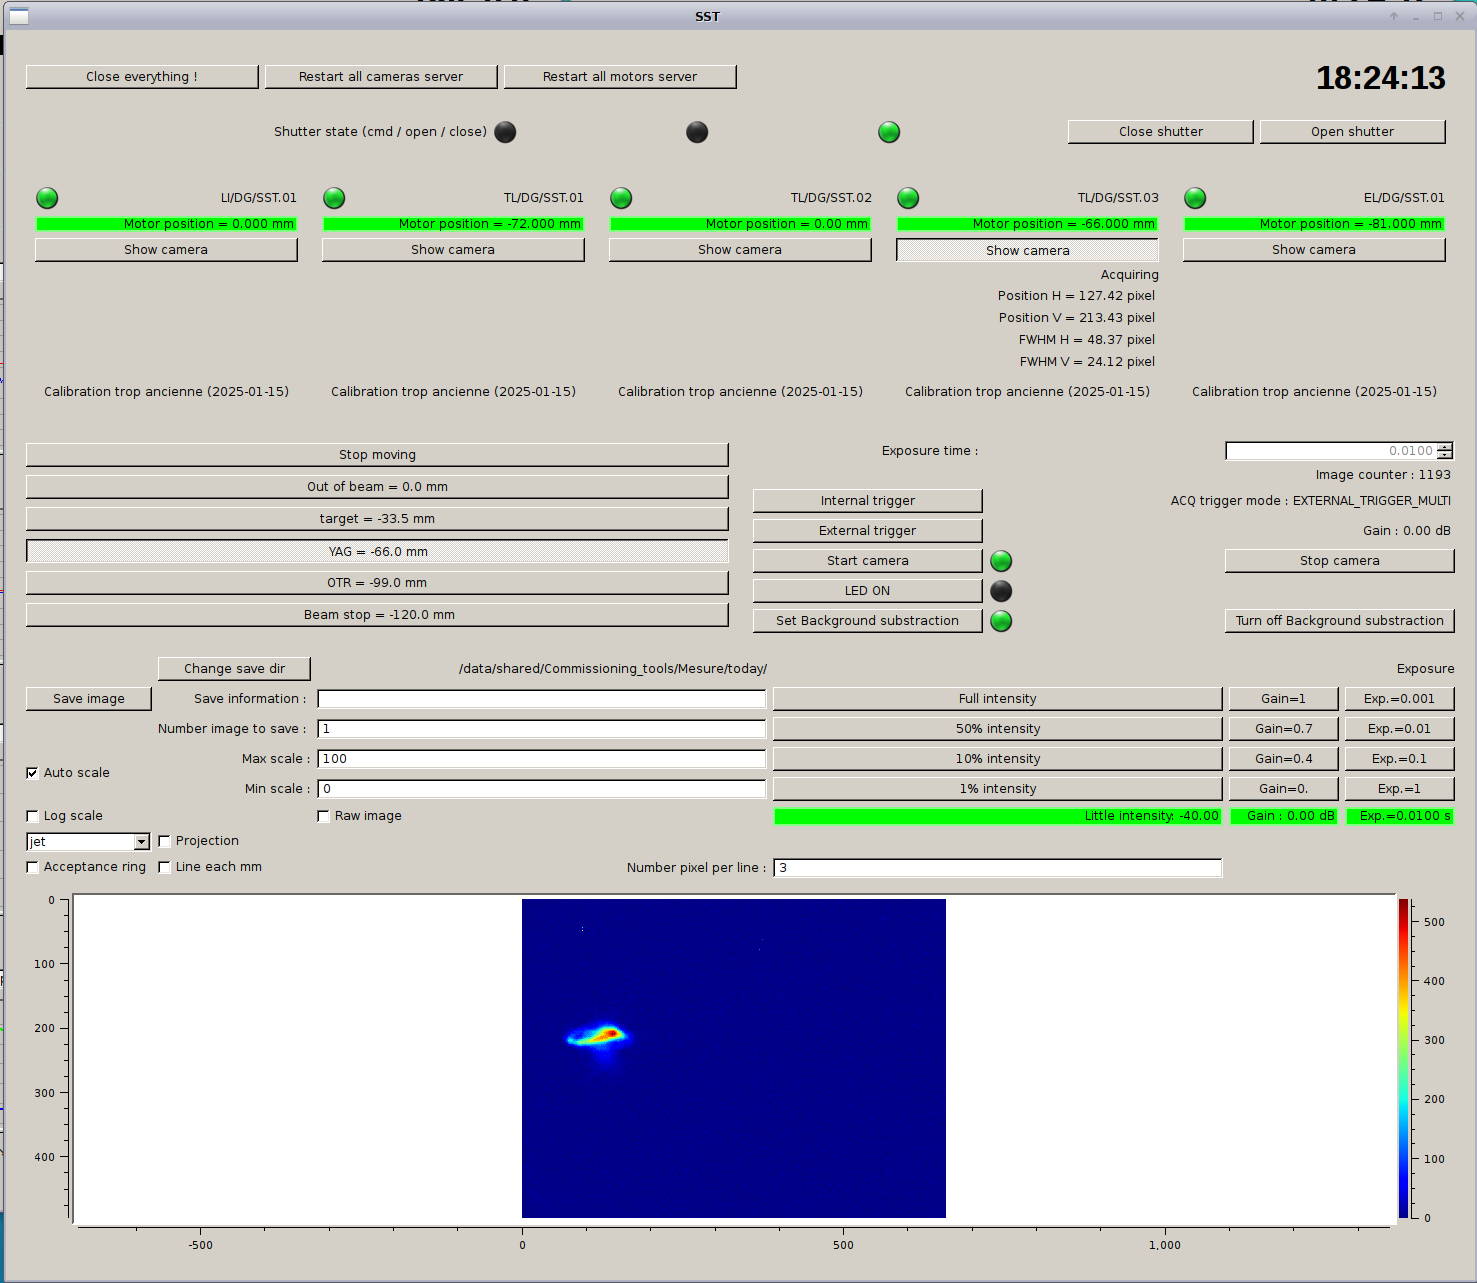
Task: Click the green status LED beside LI/DG/SST.01
Action: point(47,198)
